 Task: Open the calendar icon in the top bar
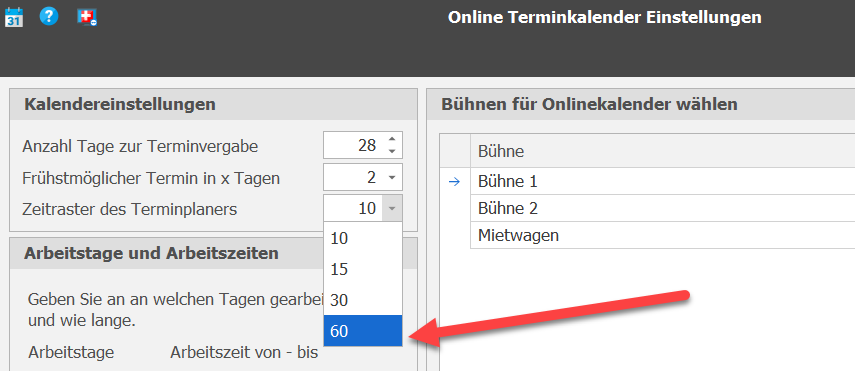(14, 17)
